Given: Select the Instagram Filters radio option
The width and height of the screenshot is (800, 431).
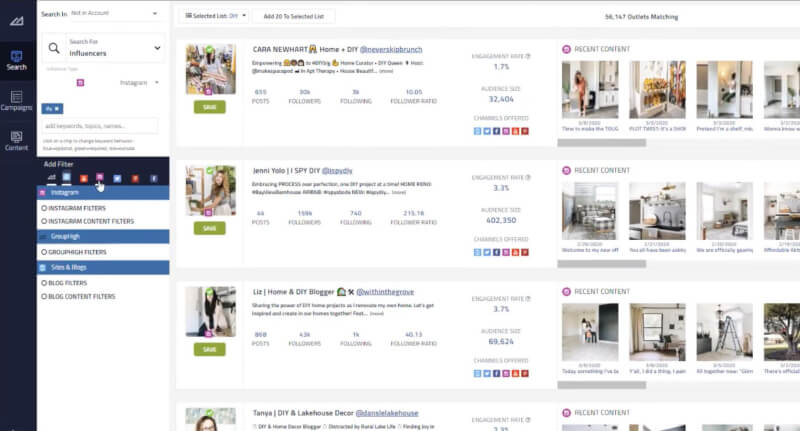Looking at the screenshot, I should click(x=44, y=208).
